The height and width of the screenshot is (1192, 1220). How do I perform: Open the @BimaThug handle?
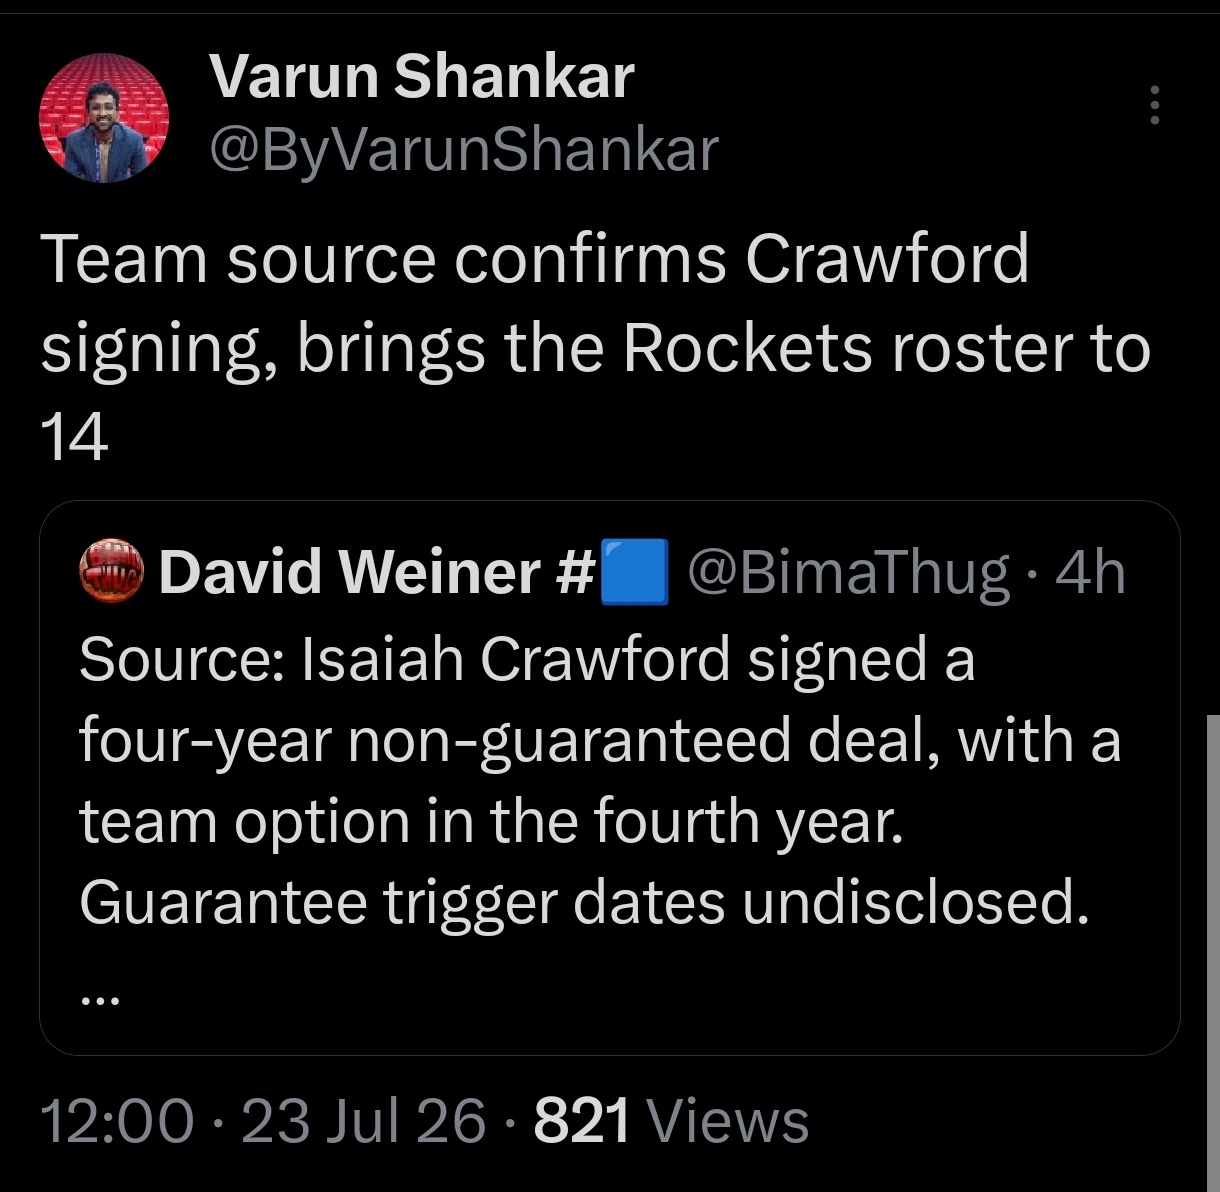850,573
